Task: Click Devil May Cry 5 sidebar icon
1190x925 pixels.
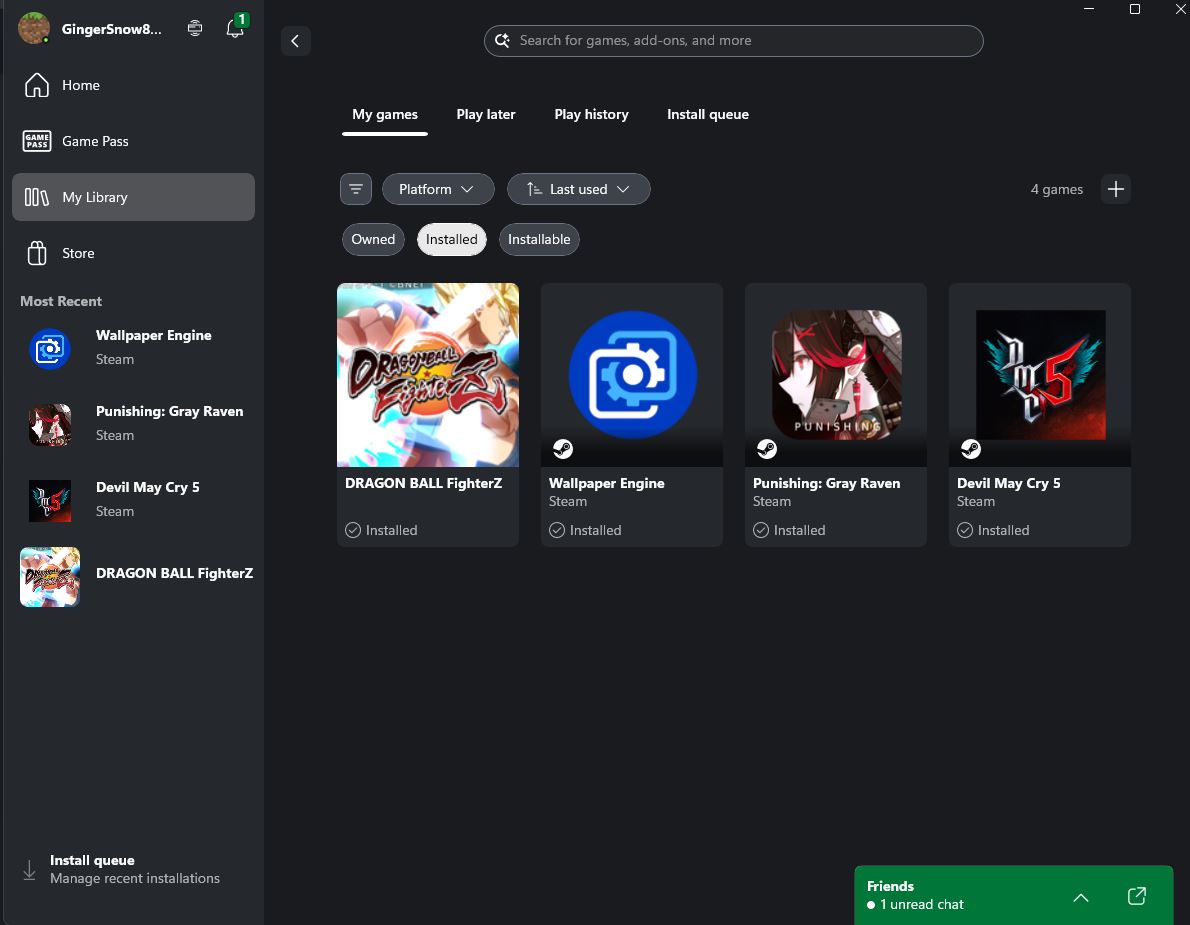Action: pos(50,501)
